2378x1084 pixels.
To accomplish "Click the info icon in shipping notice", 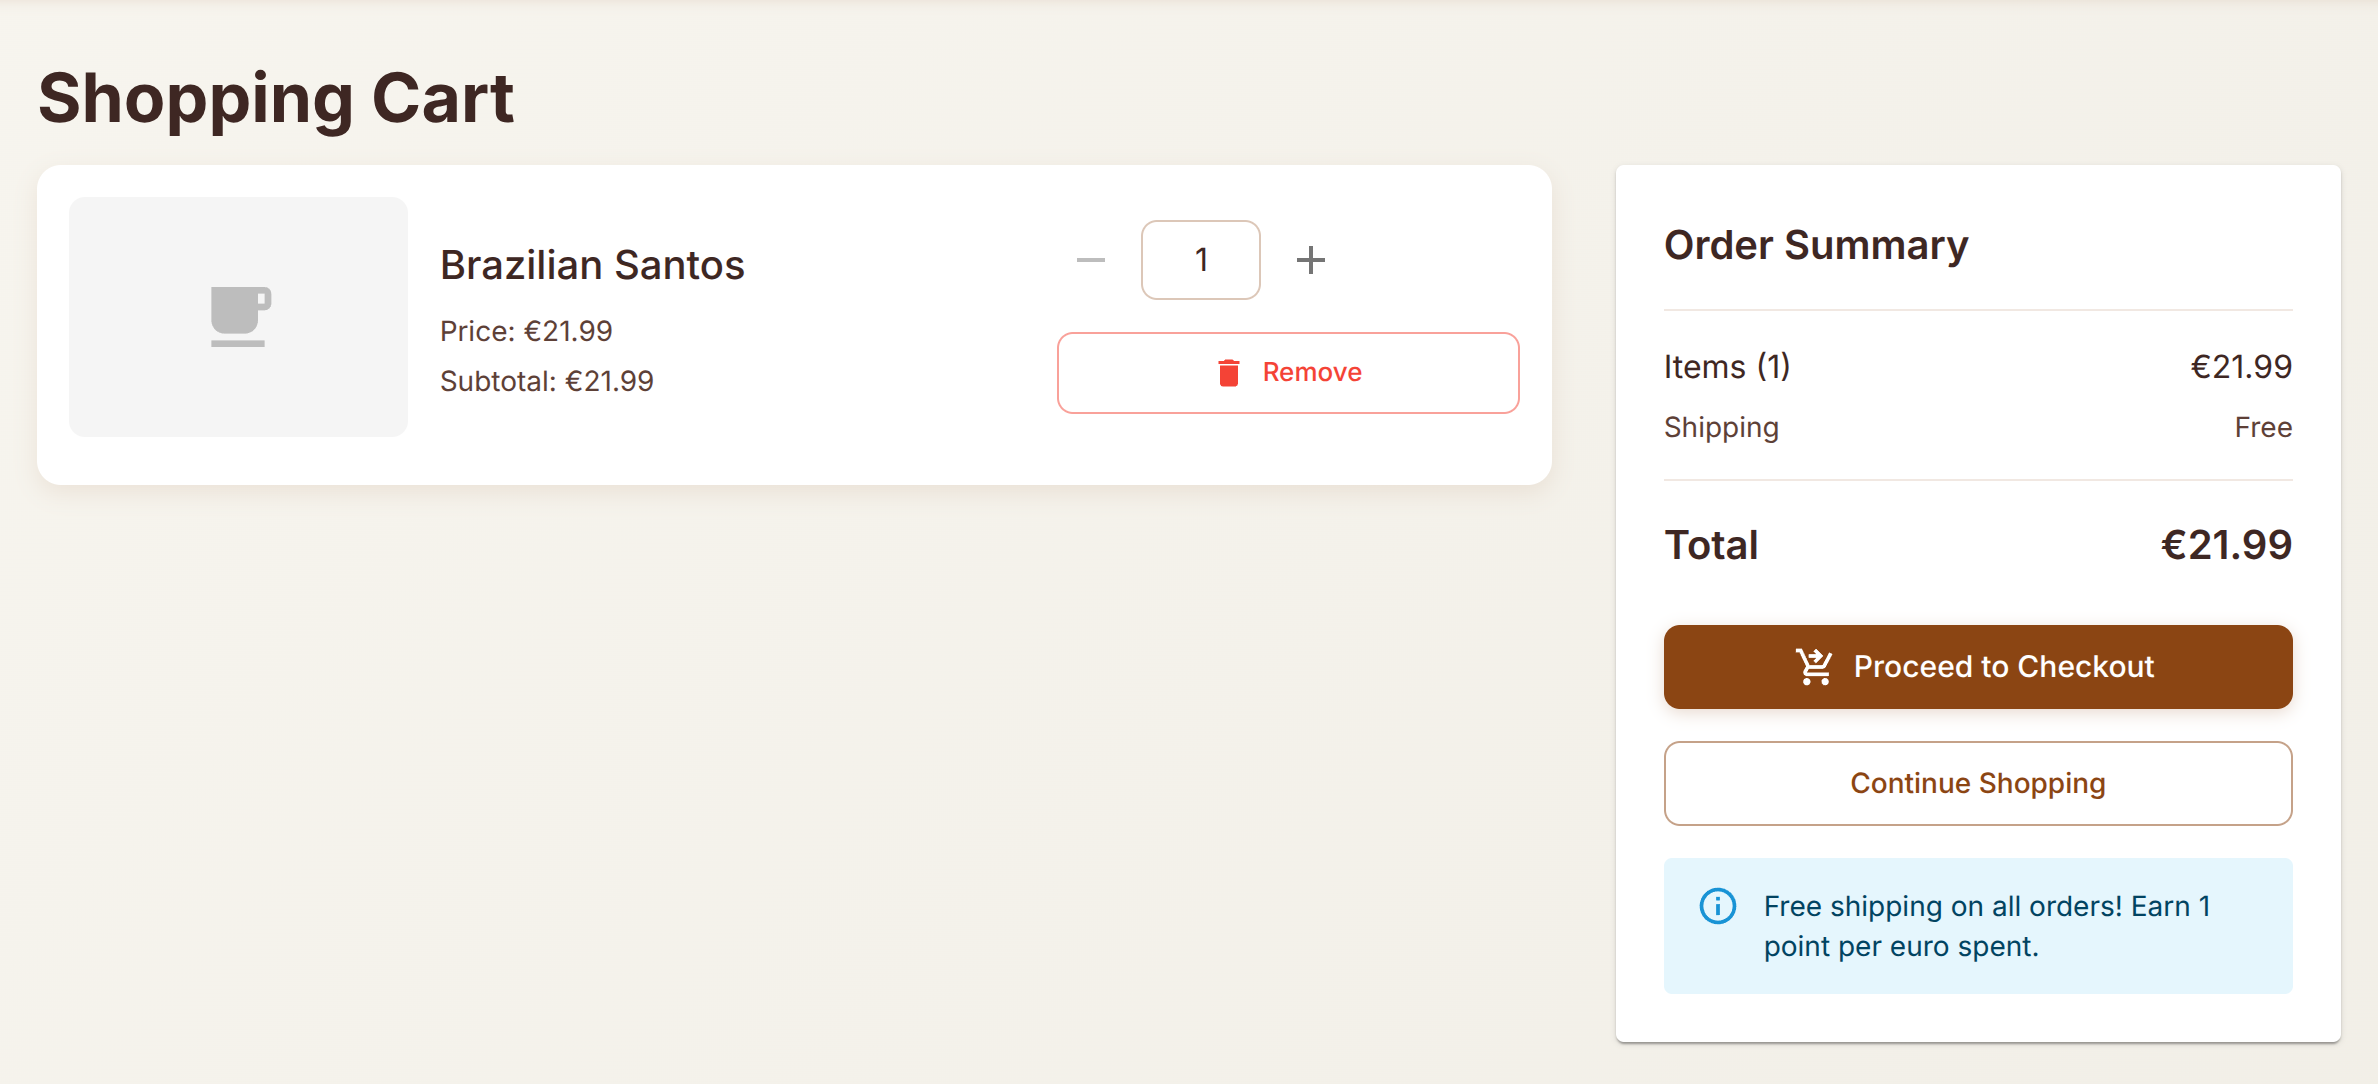I will 1717,906.
